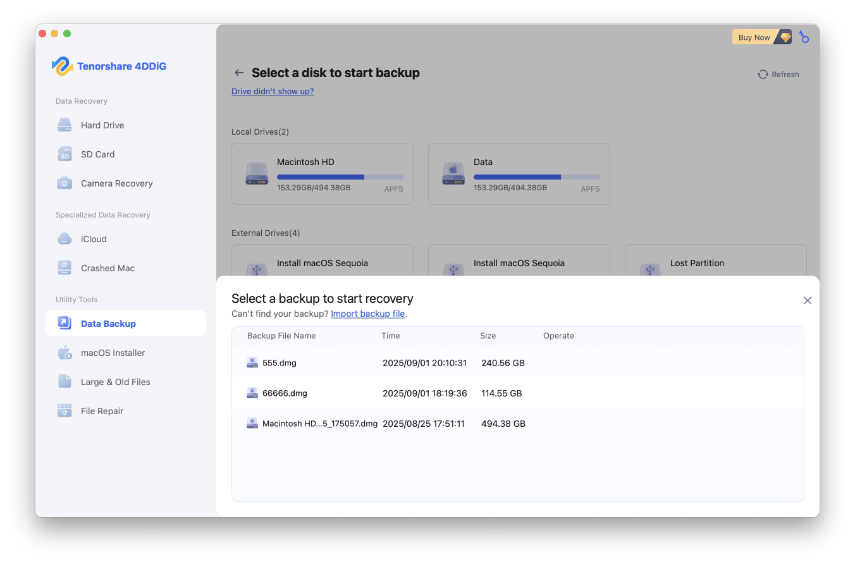Screen dimensions: 855x564
Task: Click the Buy Now button
Action: pyautogui.click(x=761, y=37)
